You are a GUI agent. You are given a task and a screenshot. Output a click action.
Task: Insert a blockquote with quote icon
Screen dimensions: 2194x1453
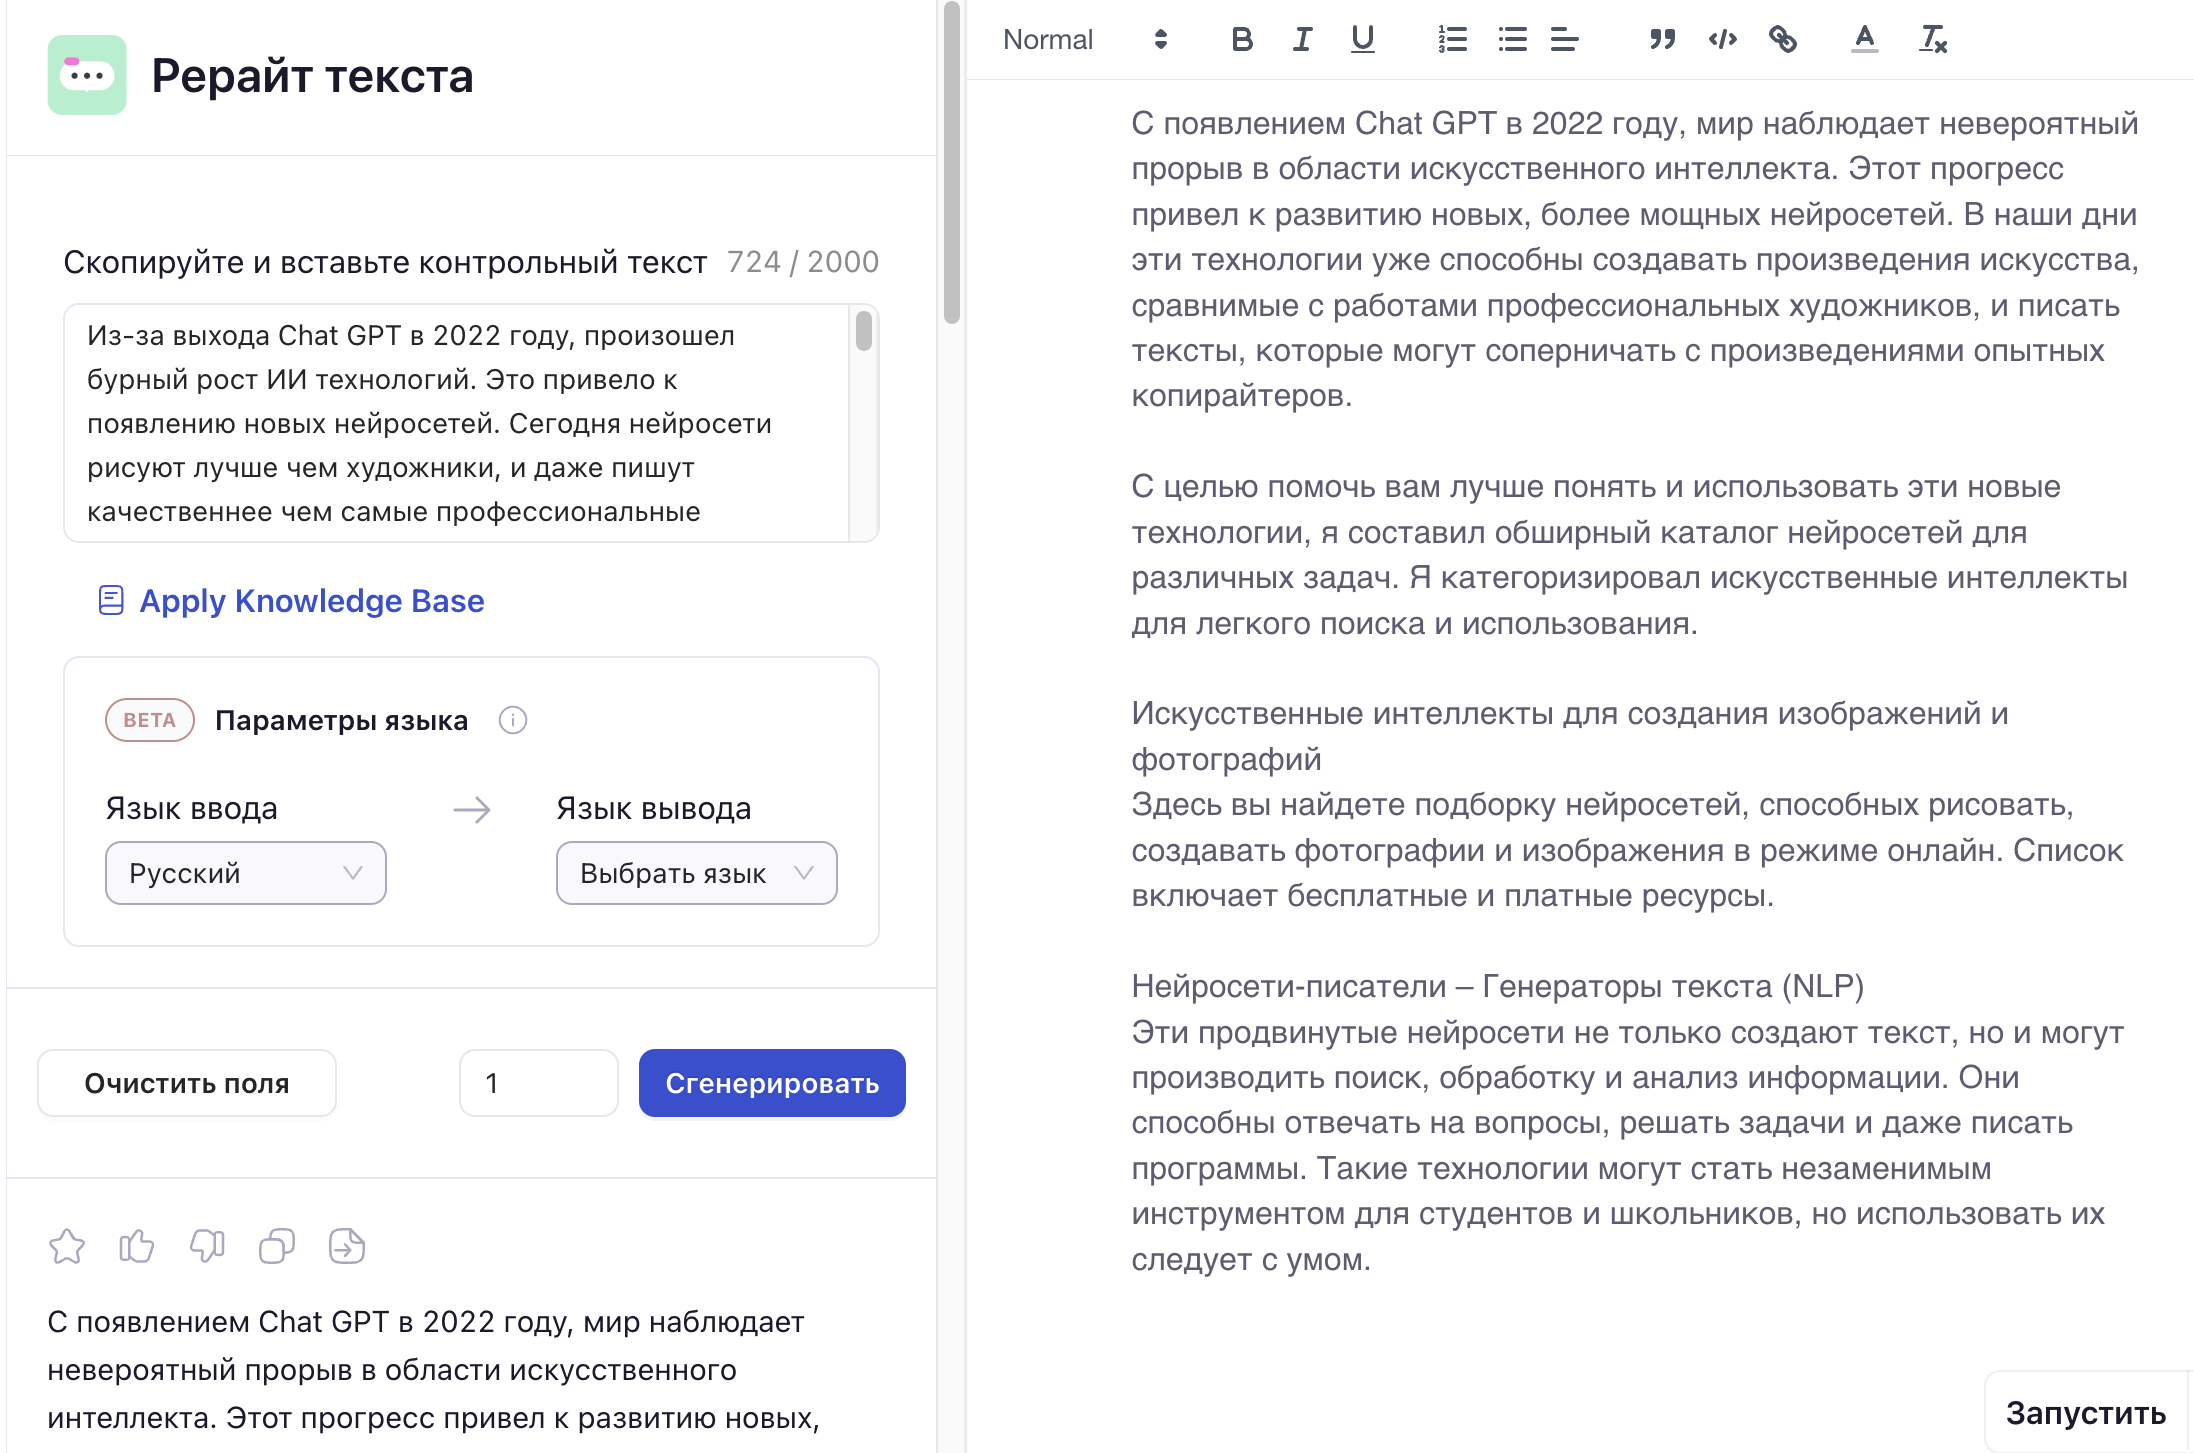[1662, 39]
